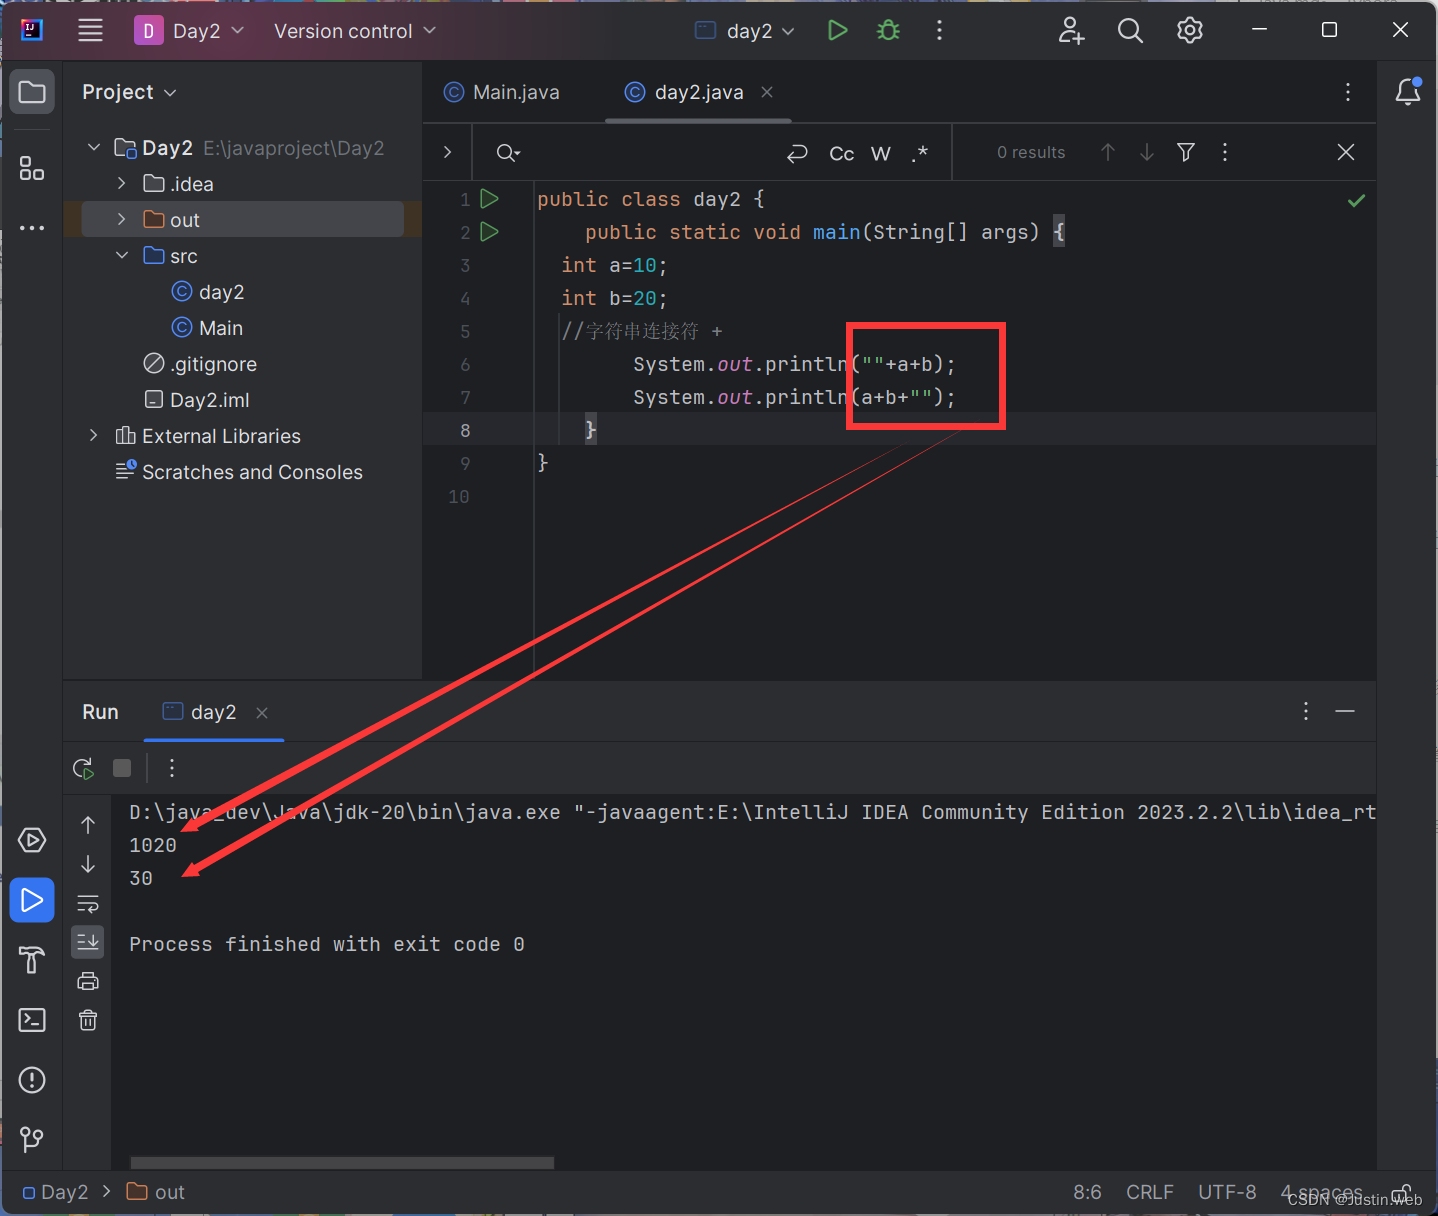Screen dimensions: 1438x1216
Task: Open Code With Me add-user icon
Action: click(x=1071, y=30)
